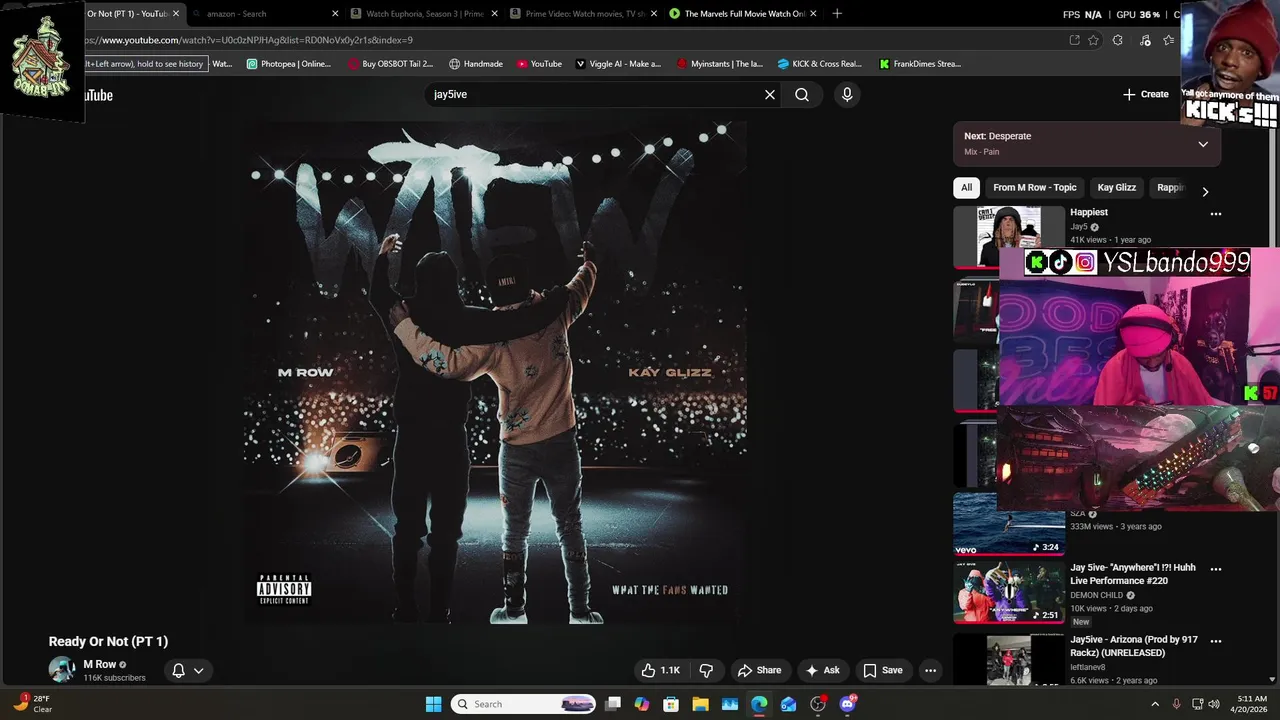Bookmark this page with star icon
The width and height of the screenshot is (1280, 720).
[1093, 40]
